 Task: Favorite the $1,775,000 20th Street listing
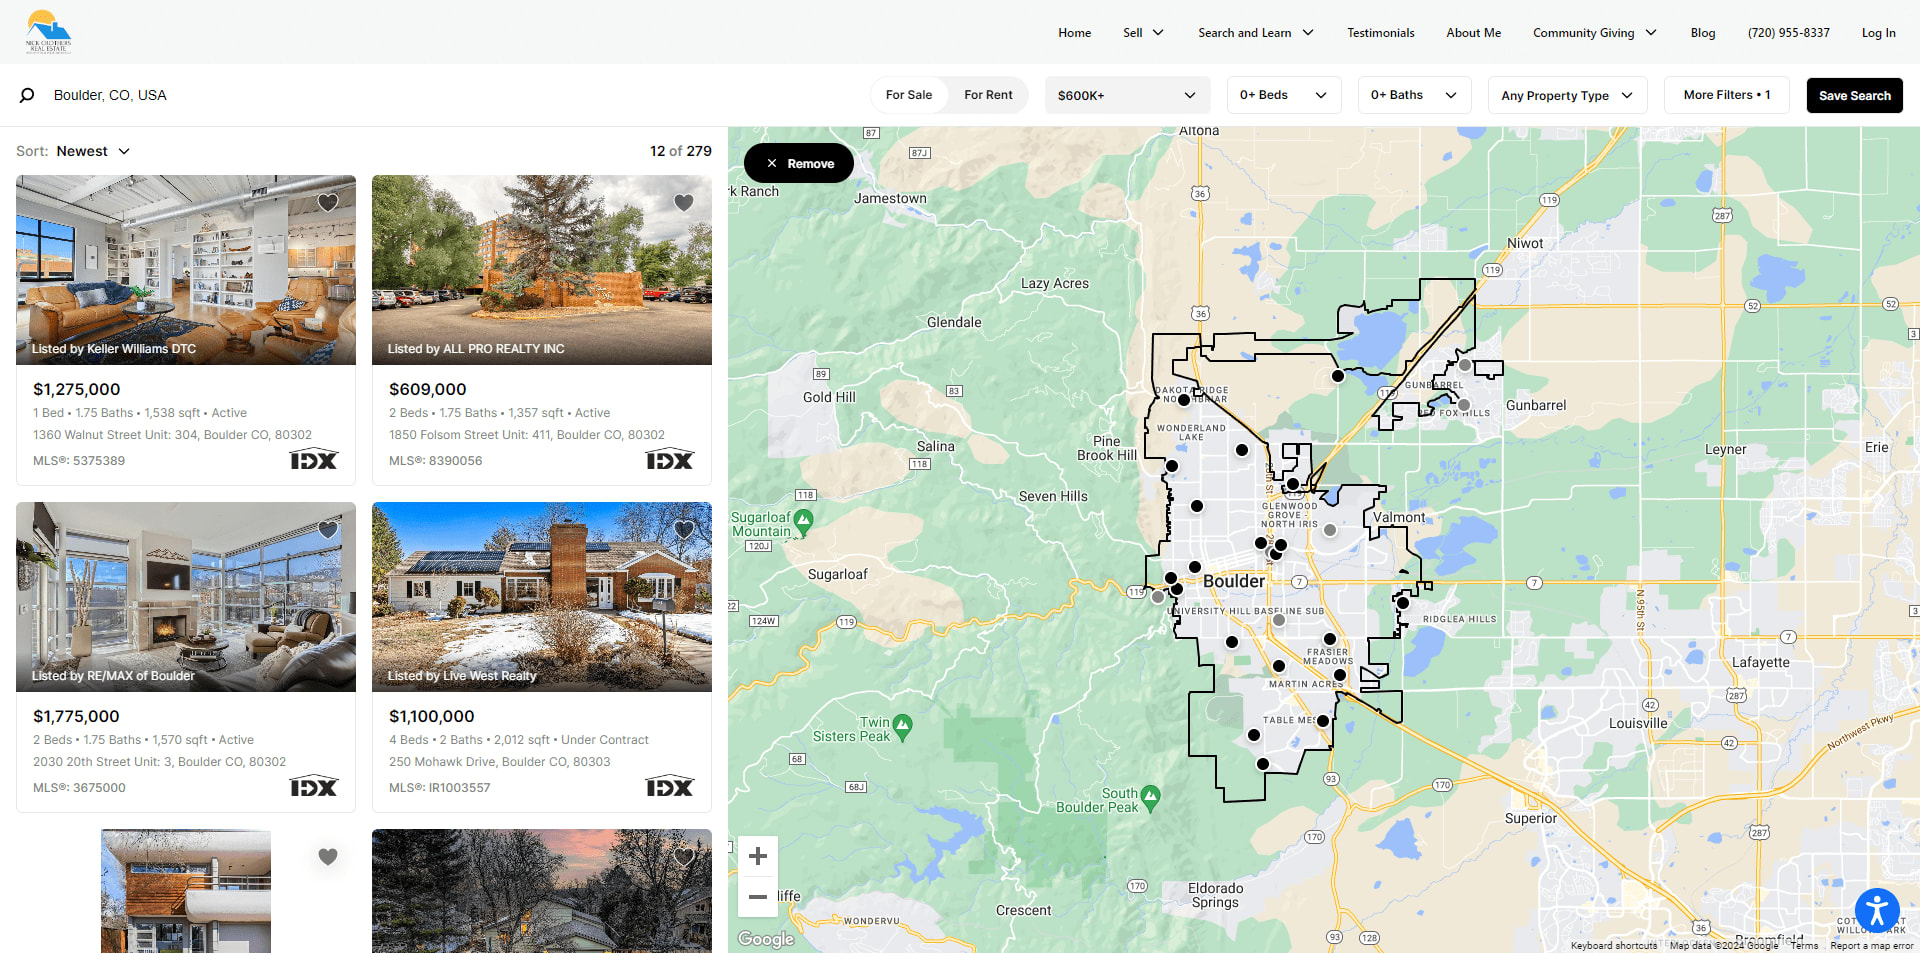pos(328,530)
